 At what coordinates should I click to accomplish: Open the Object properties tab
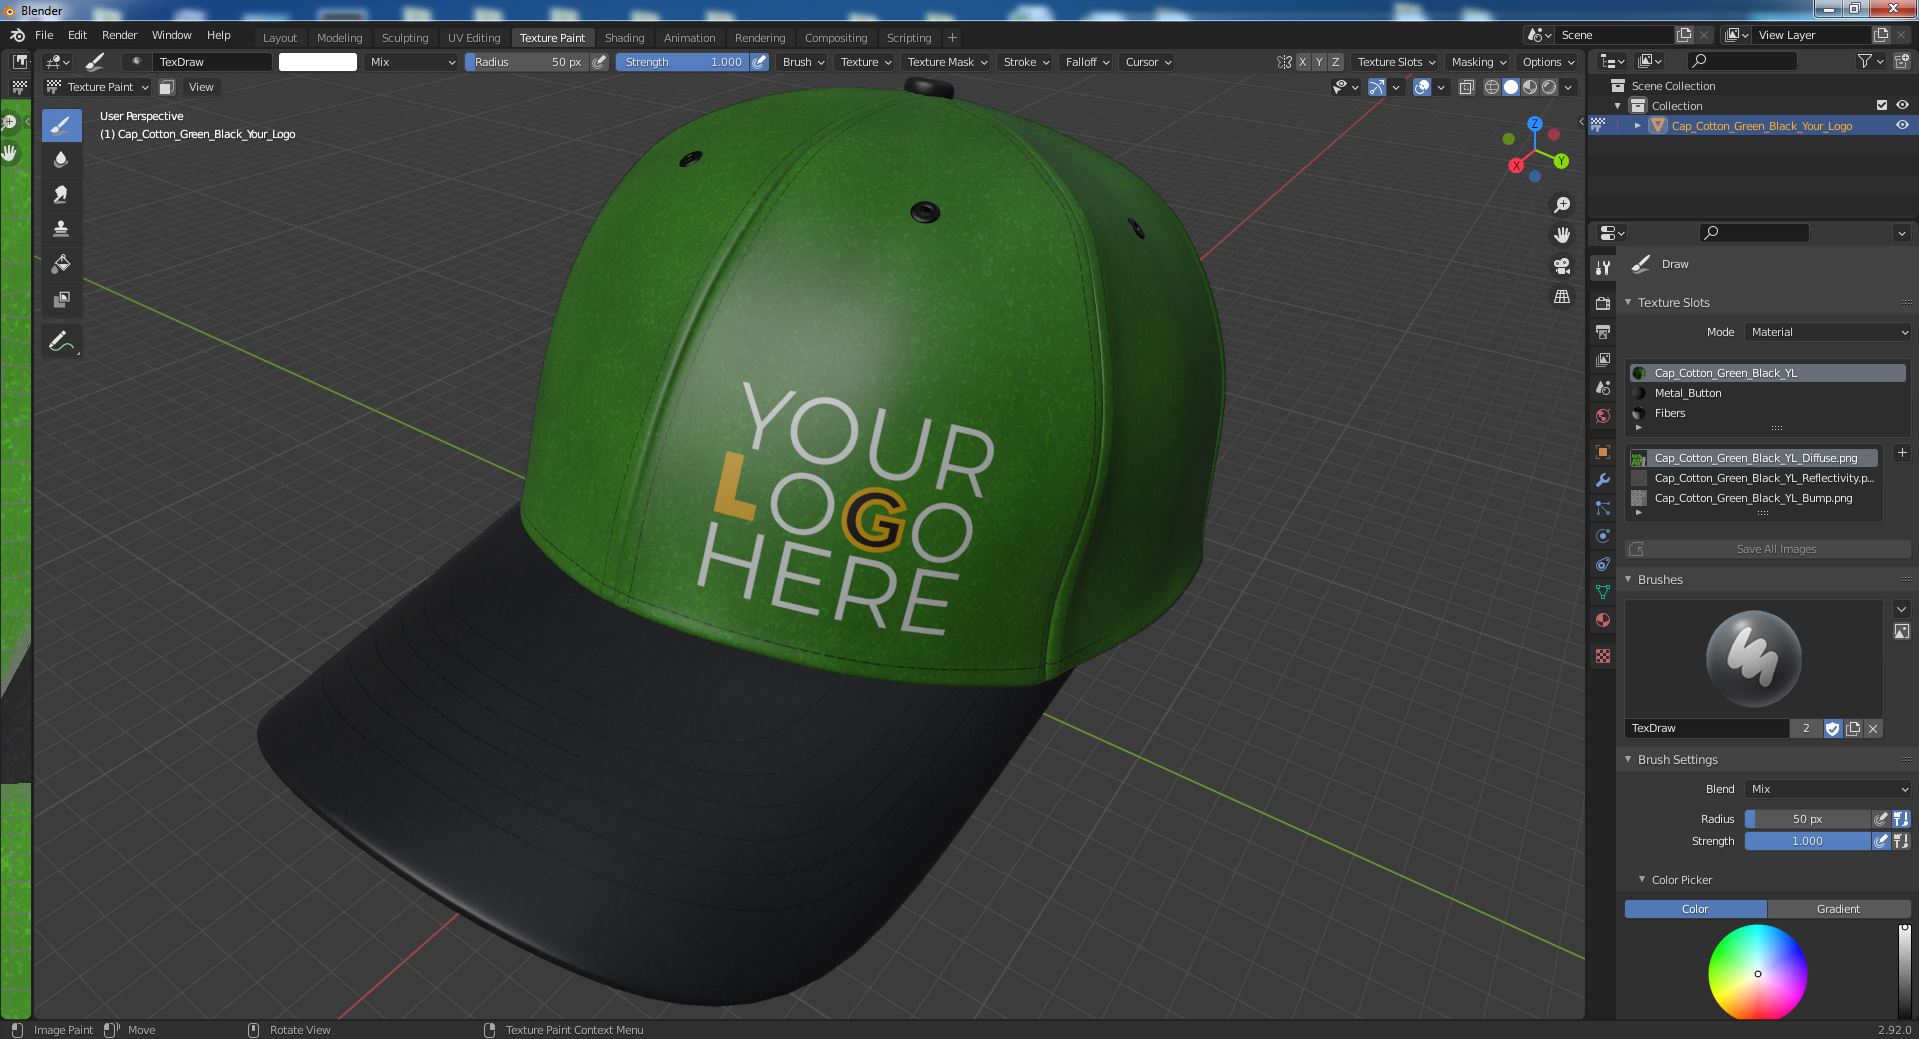1603,452
